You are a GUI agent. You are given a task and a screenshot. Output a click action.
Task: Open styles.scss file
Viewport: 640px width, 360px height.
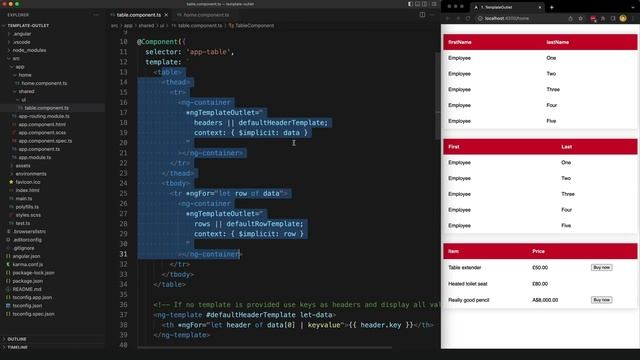coord(28,215)
